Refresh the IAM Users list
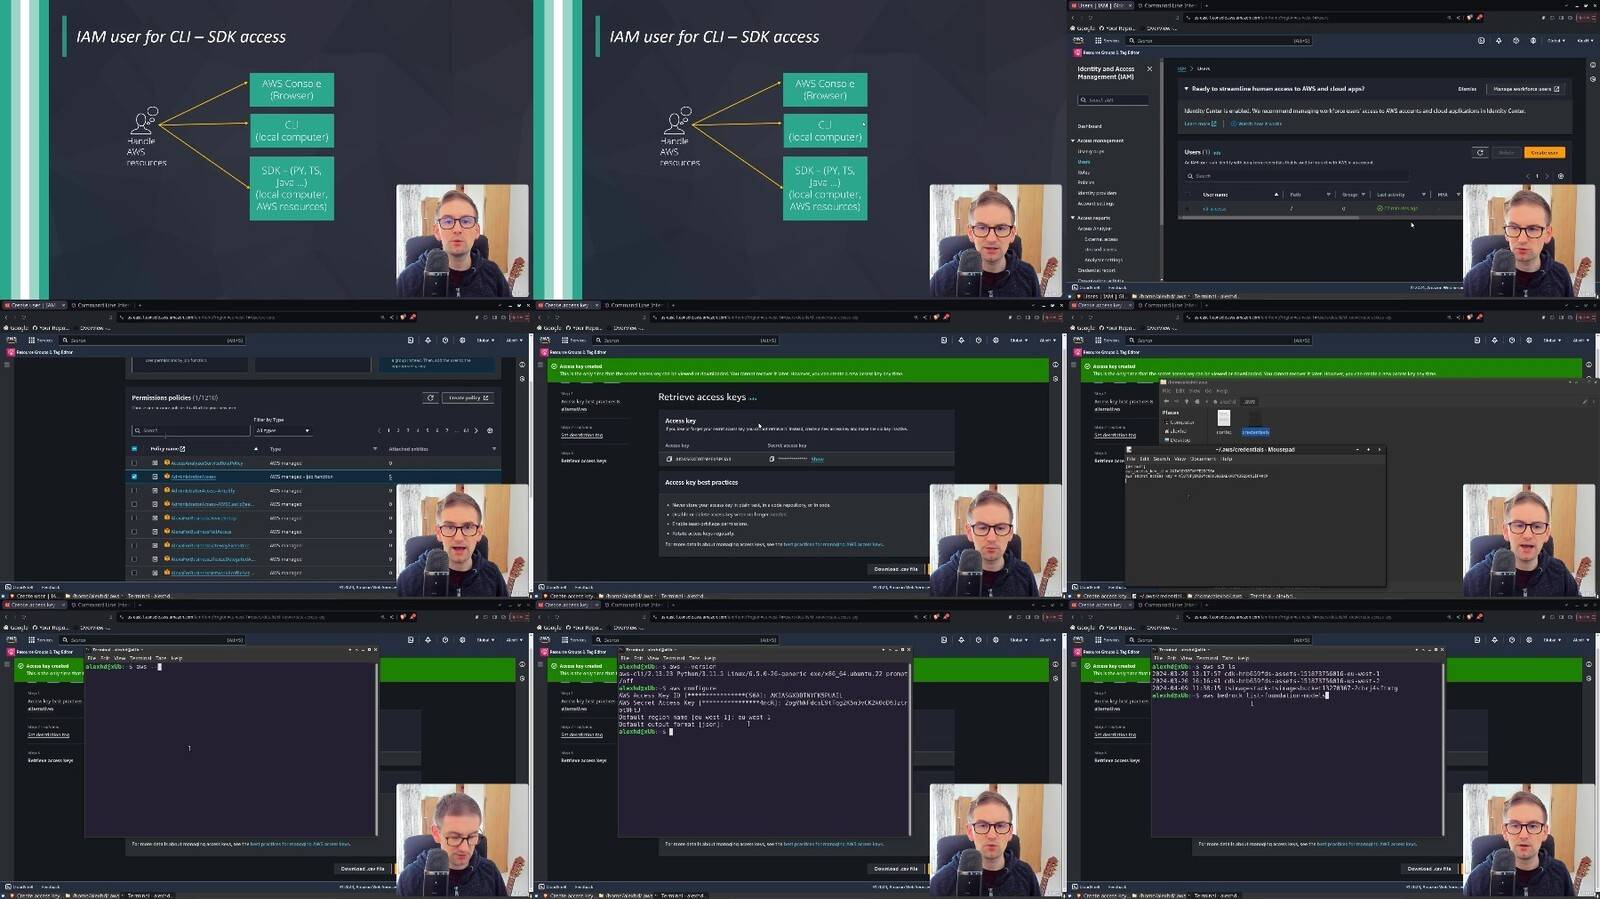The image size is (1600, 899). coord(1480,153)
